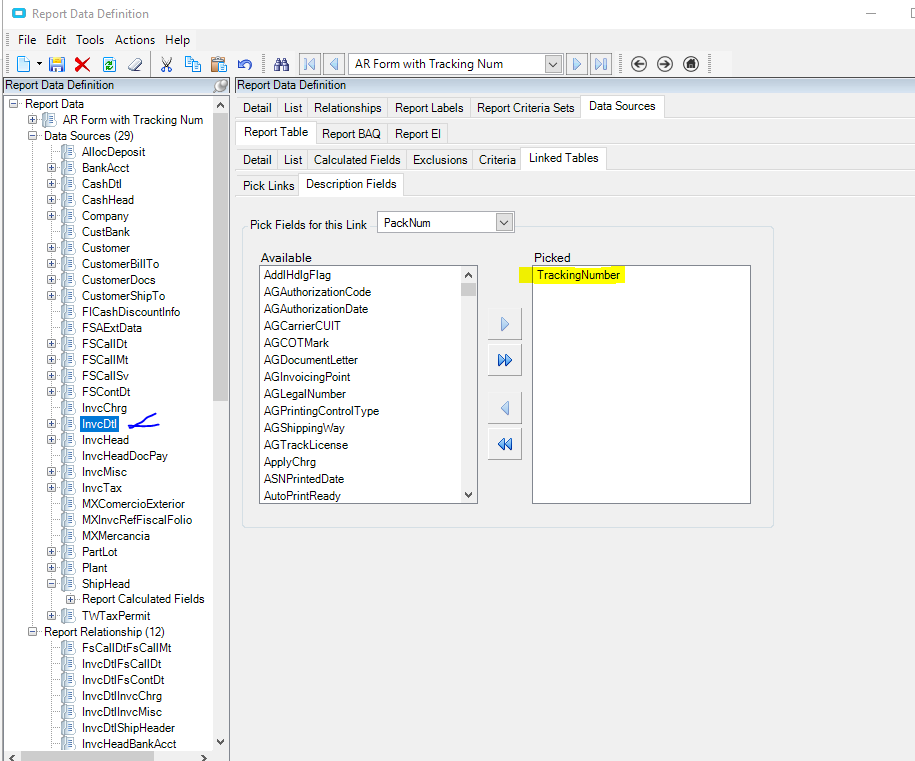Collapse the Report Data root node

point(13,104)
